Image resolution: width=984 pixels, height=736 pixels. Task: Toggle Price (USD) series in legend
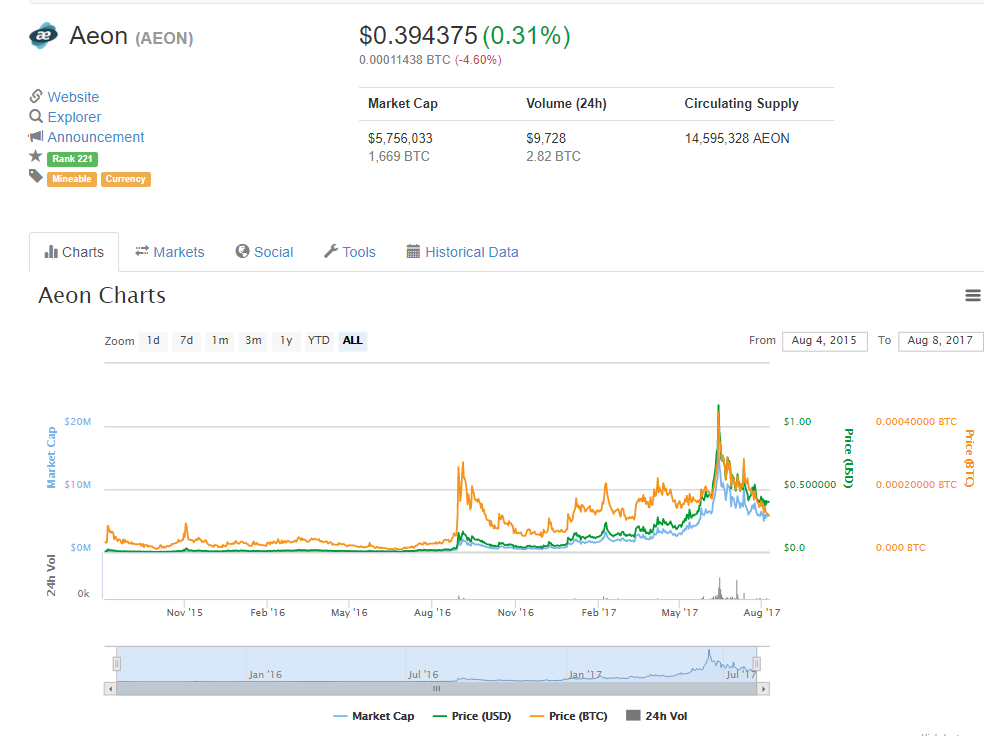coord(472,716)
